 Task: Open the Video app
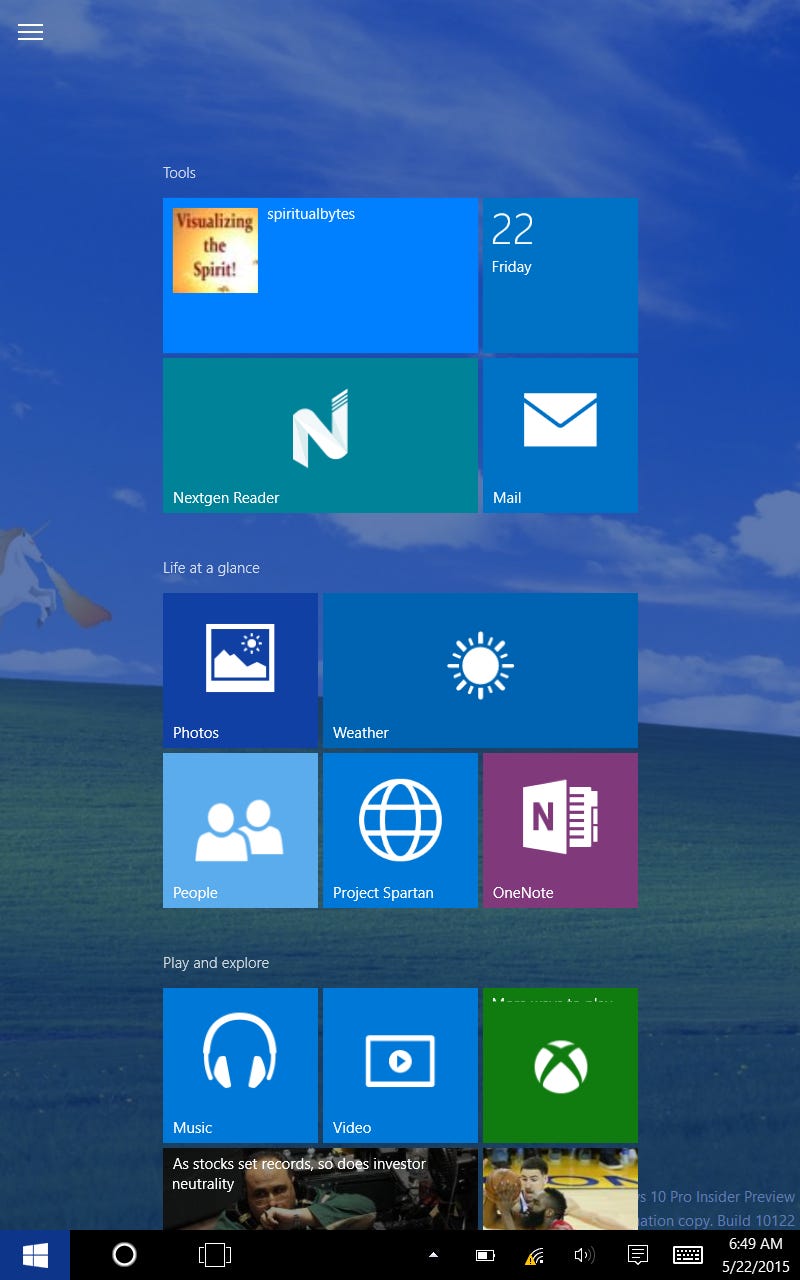tap(400, 1065)
